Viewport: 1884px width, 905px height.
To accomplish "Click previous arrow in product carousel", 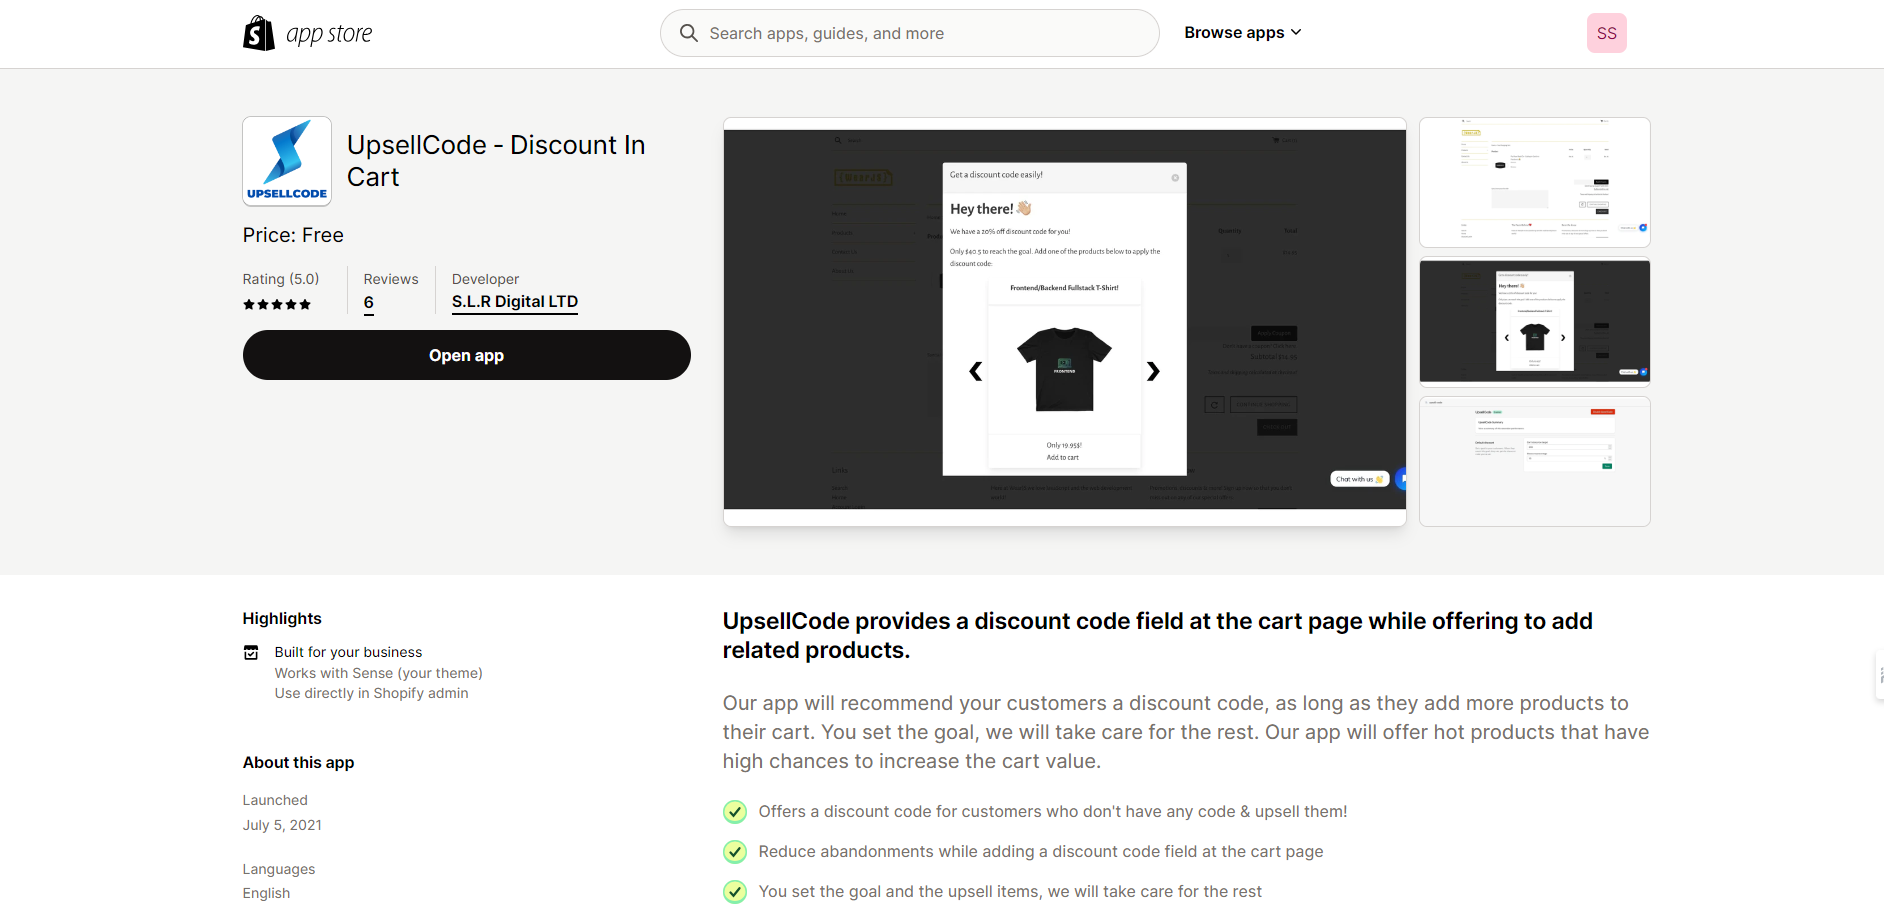I will [x=976, y=371].
